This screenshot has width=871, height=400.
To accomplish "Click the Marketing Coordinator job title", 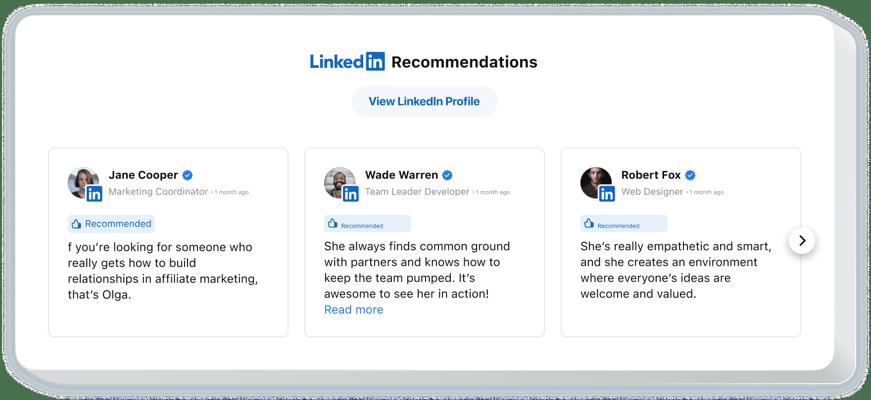I will click(158, 192).
